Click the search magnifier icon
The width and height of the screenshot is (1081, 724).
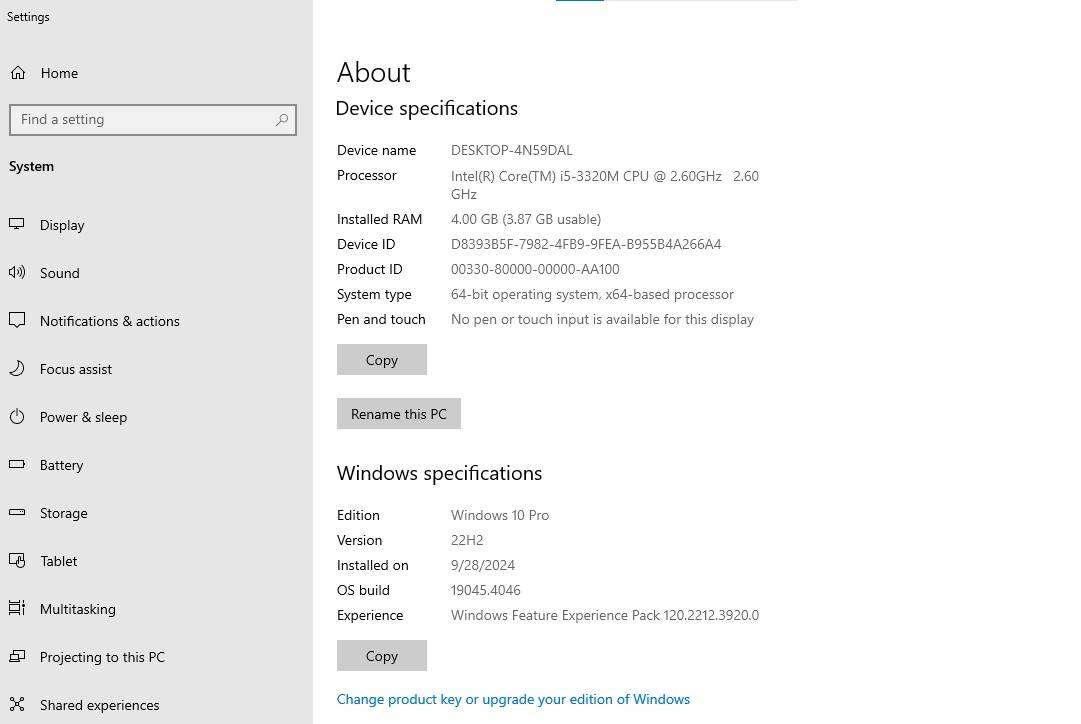pos(282,120)
